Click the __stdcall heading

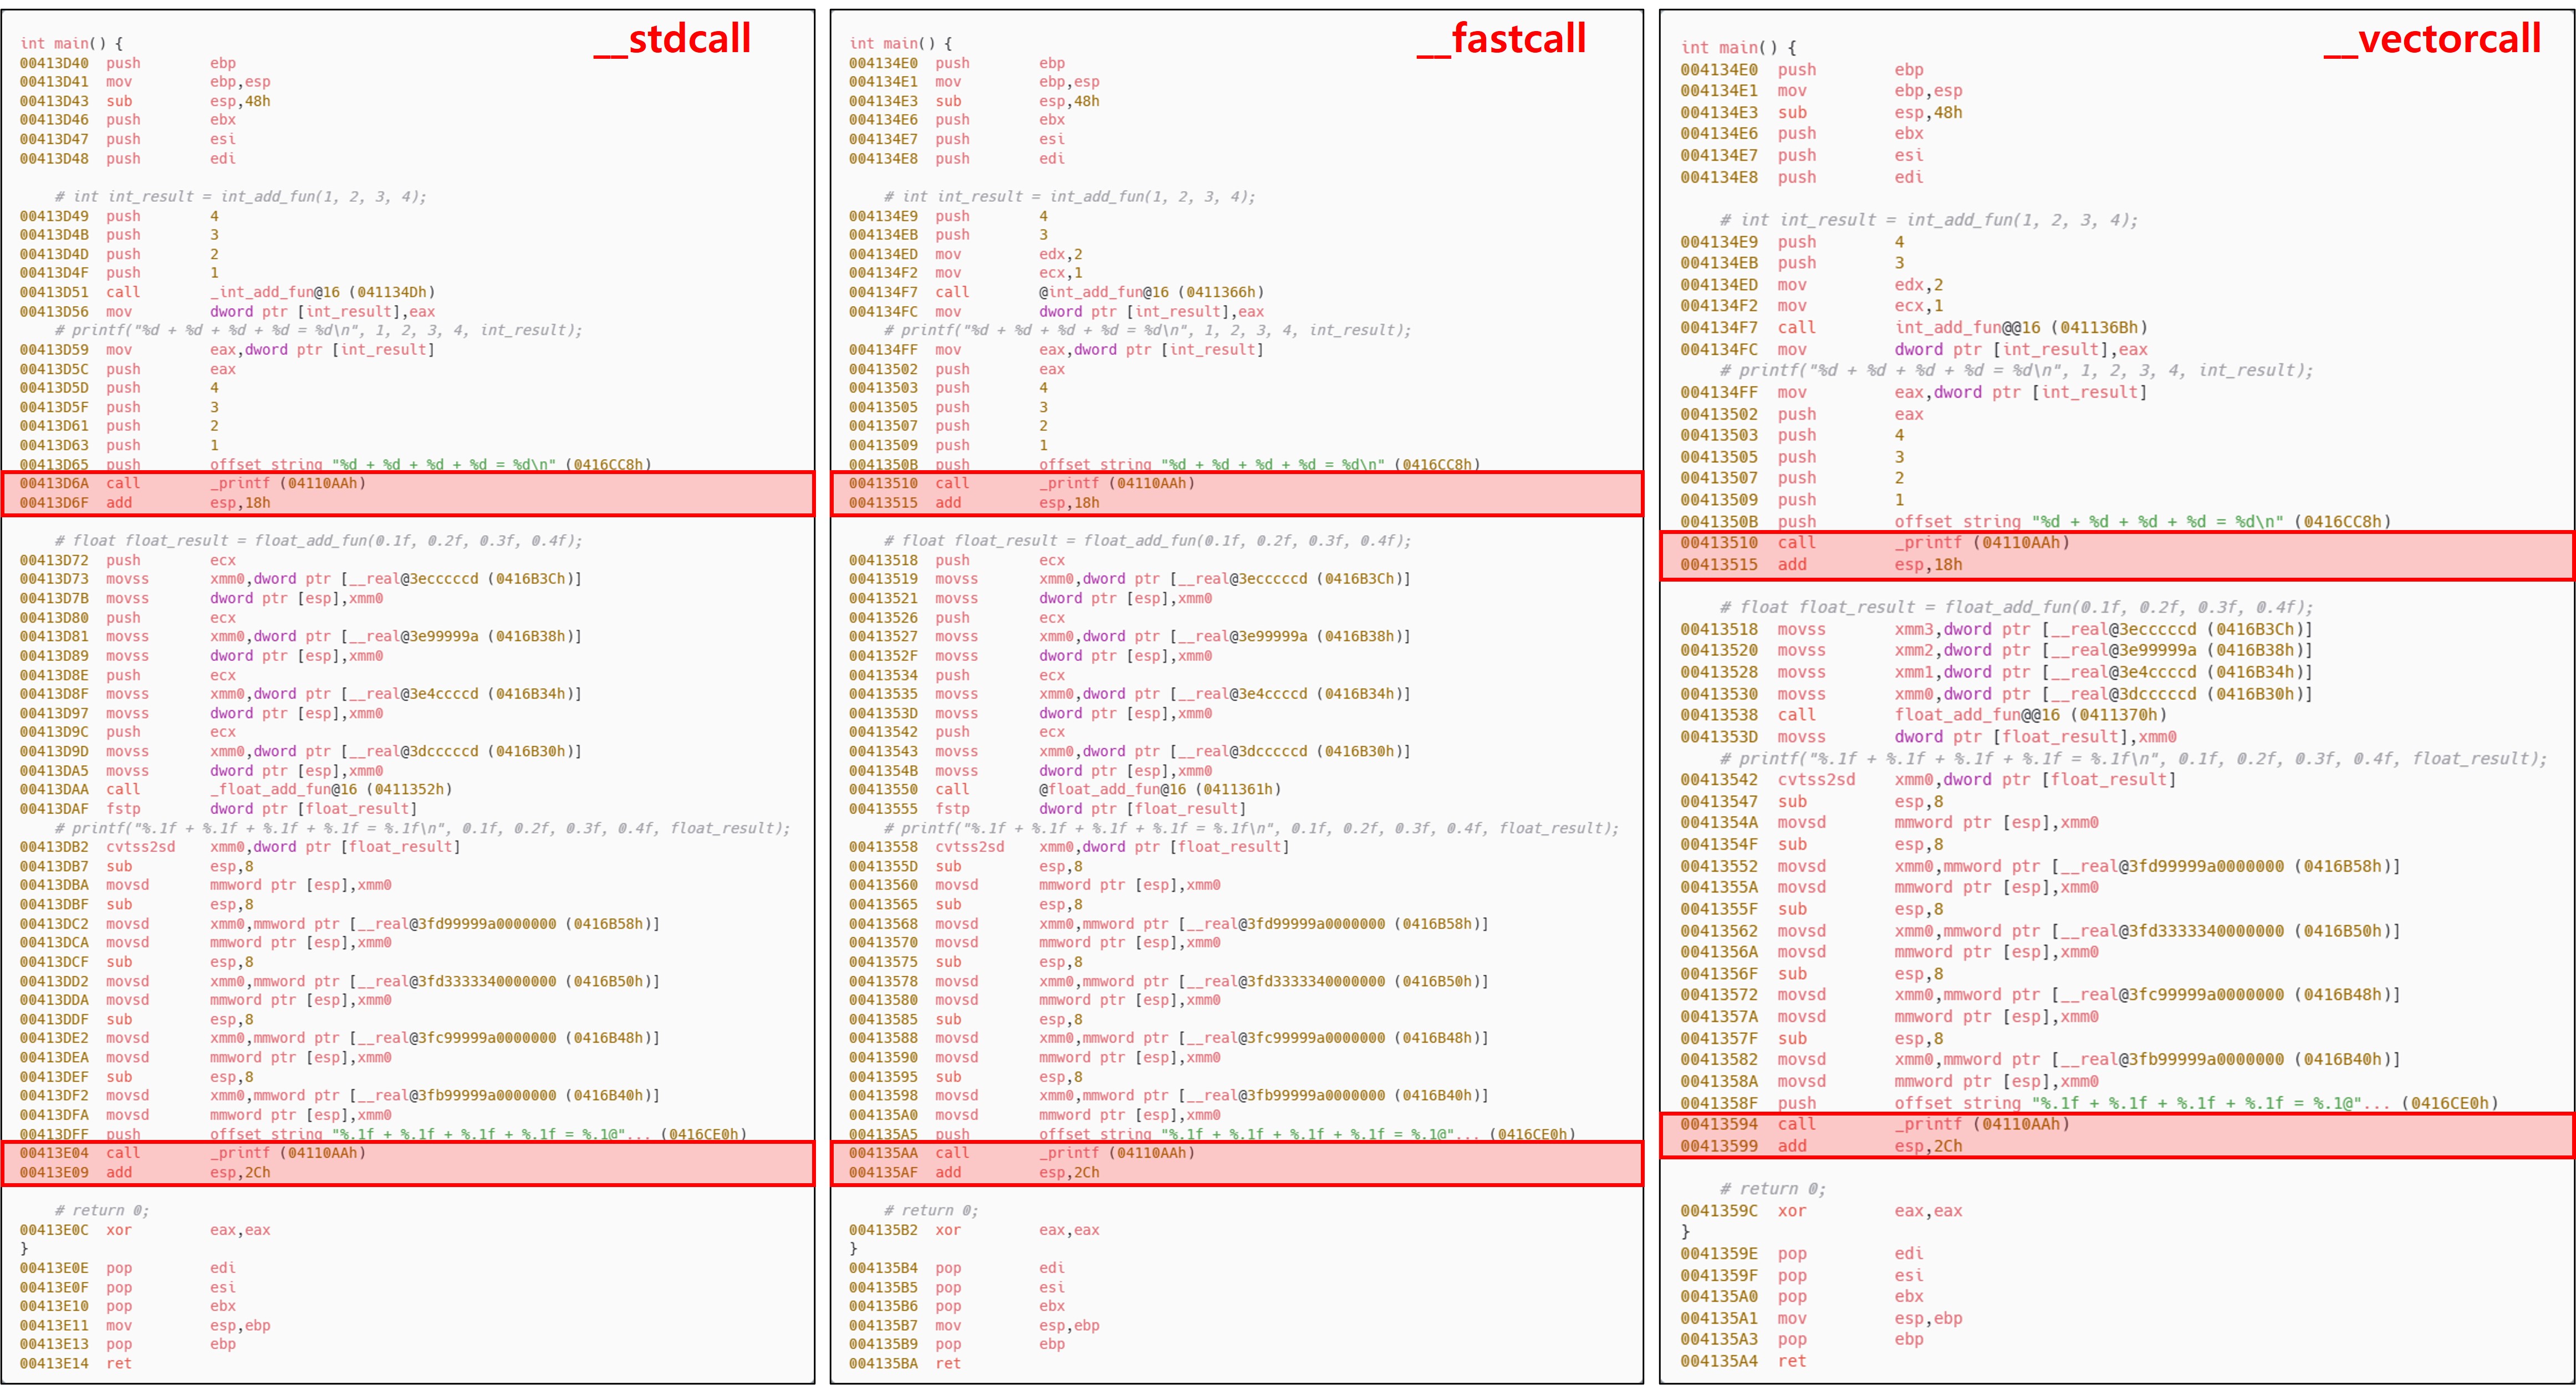[x=672, y=39]
